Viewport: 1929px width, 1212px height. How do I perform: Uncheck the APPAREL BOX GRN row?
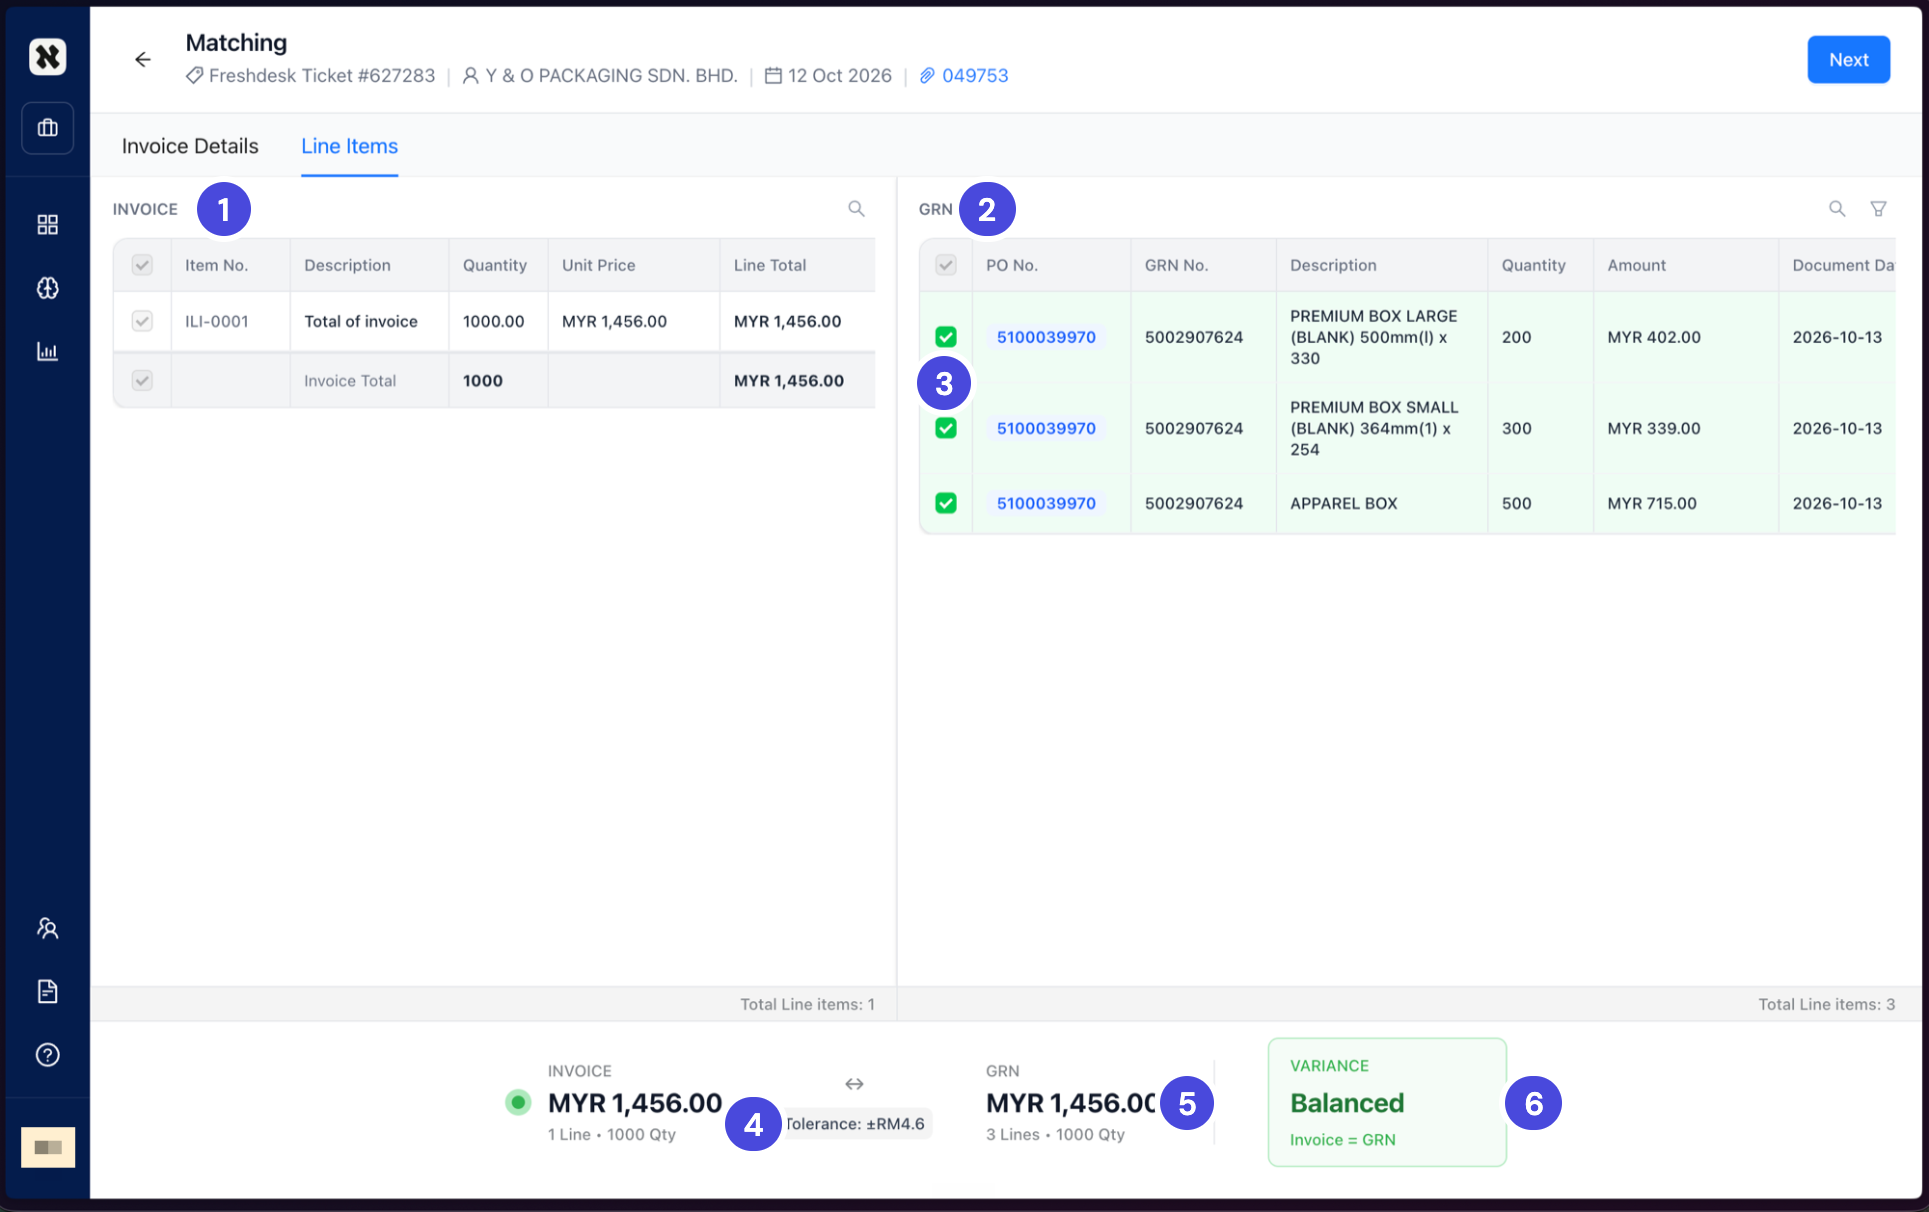(945, 503)
